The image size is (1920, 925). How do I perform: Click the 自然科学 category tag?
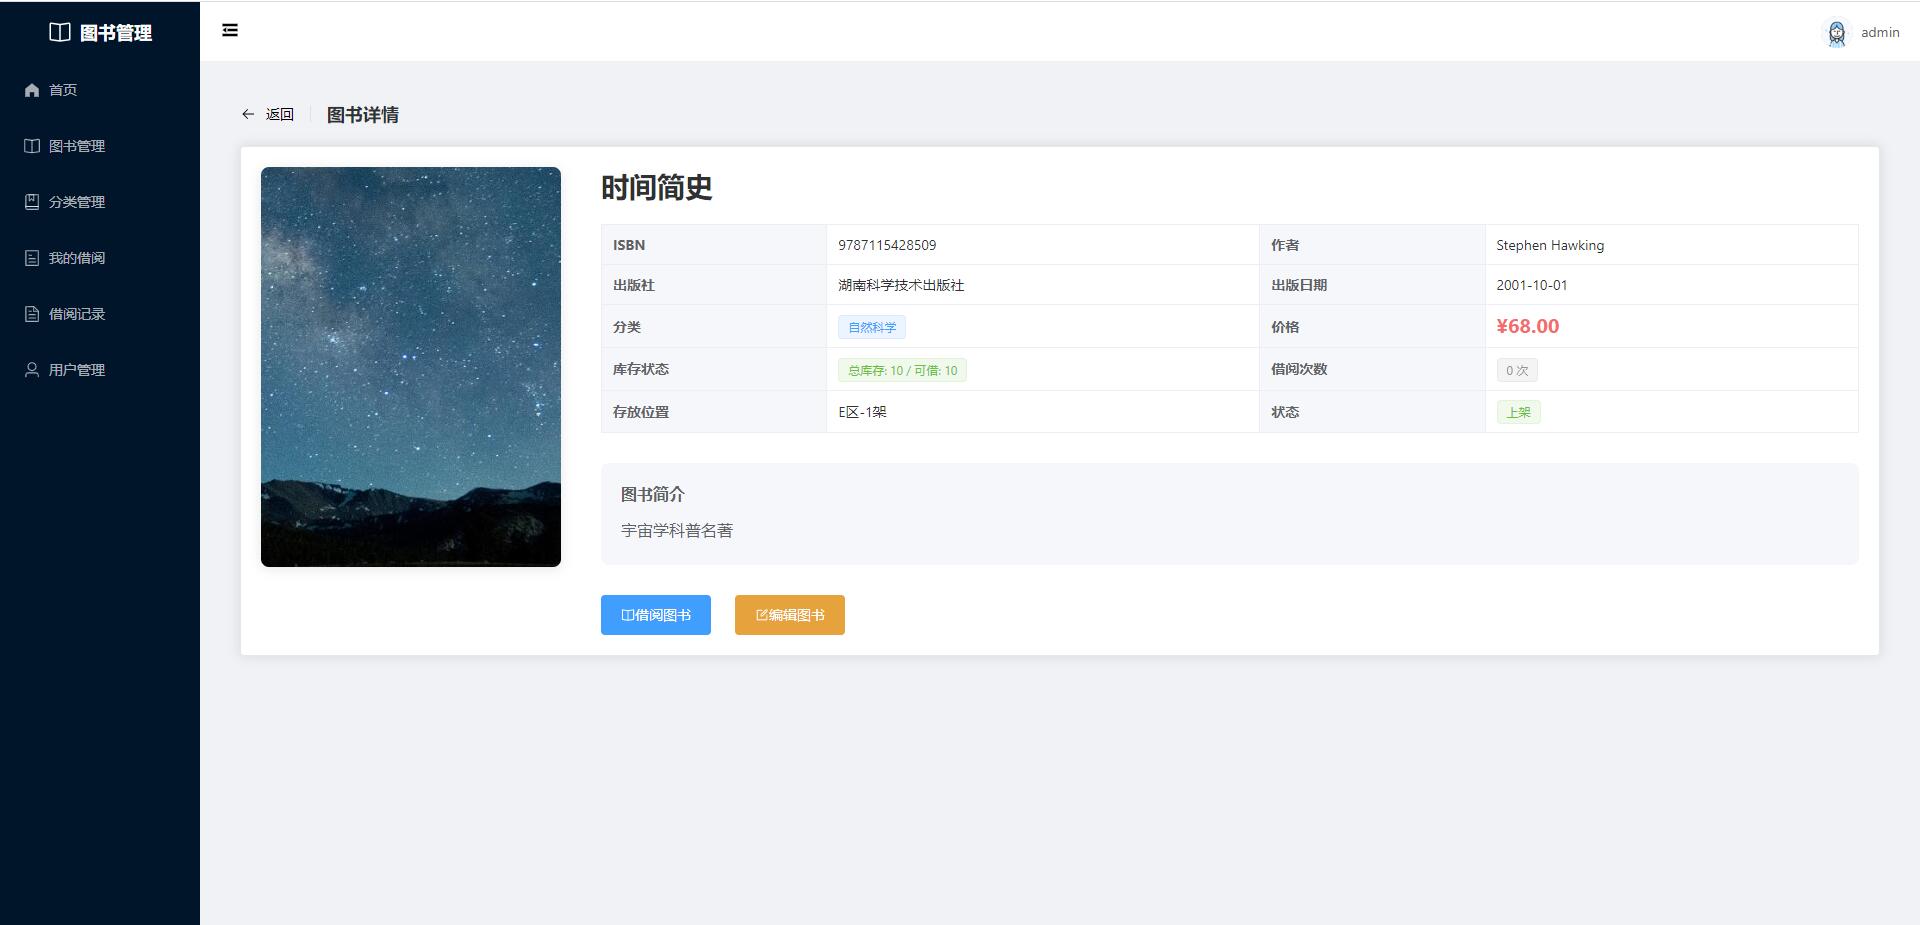(871, 327)
